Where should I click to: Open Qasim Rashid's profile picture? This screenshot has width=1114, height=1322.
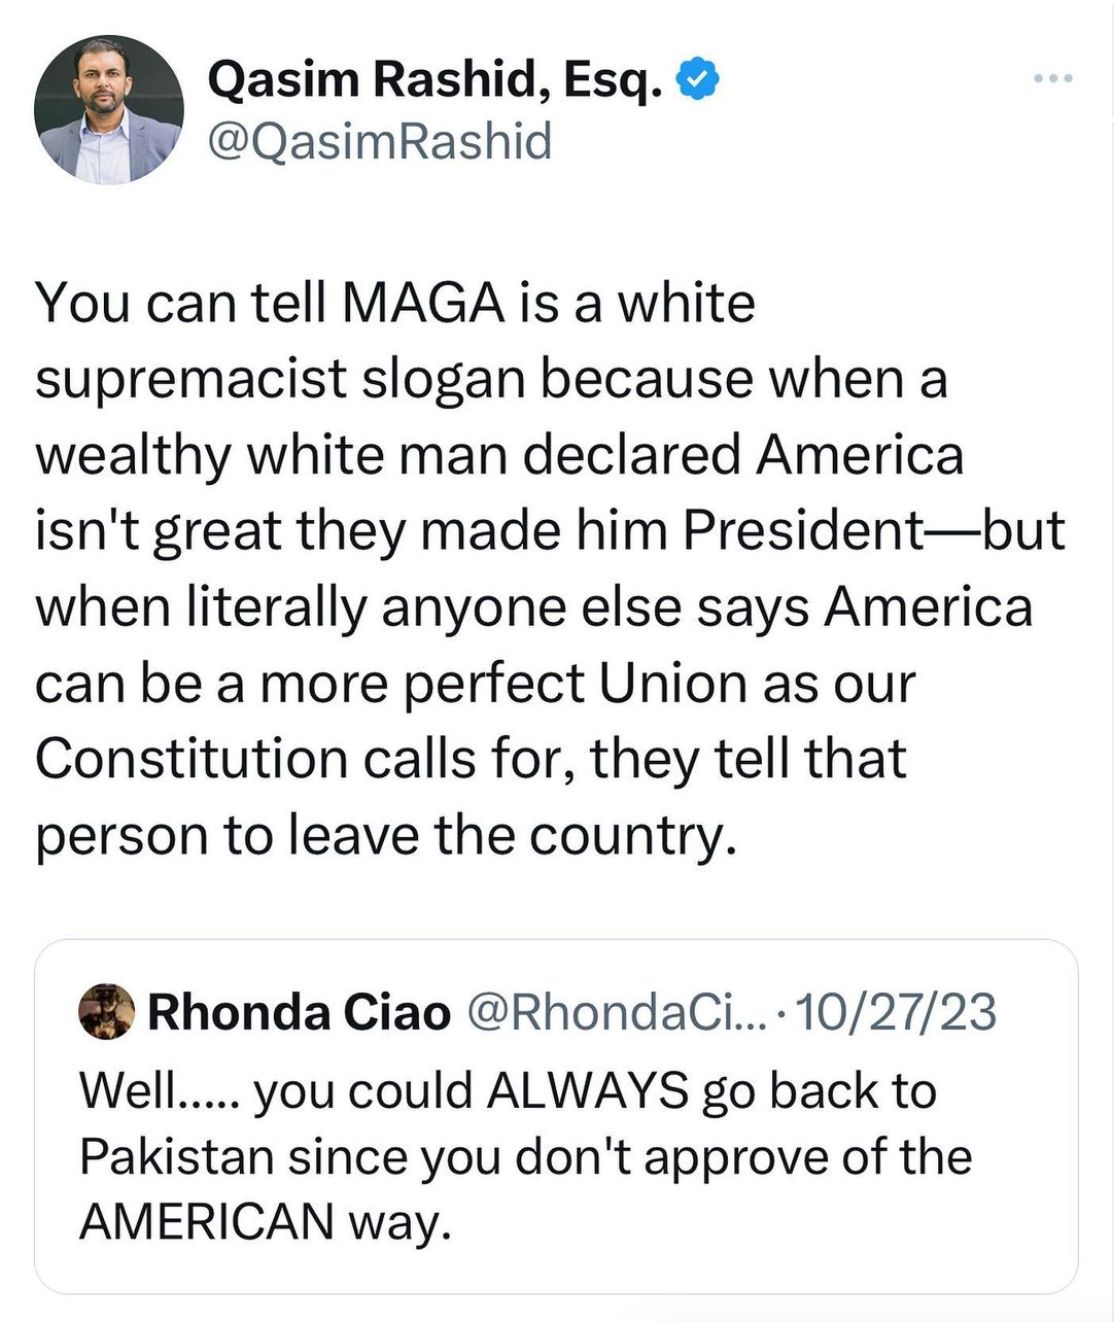(109, 110)
